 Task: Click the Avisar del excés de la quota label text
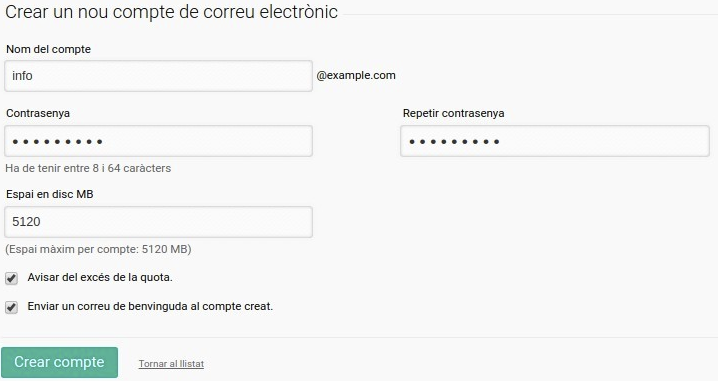point(100,278)
